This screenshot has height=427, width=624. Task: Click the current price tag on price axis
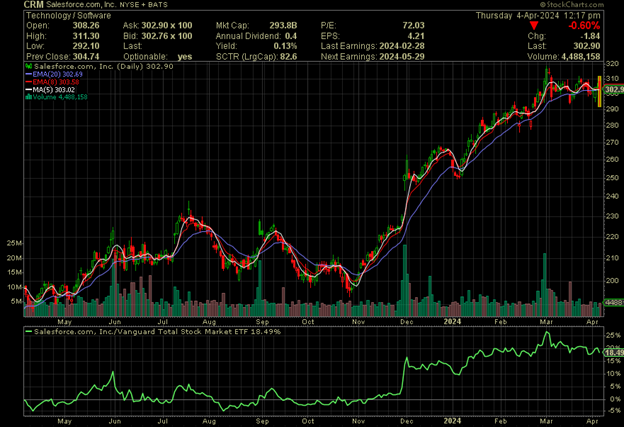(x=614, y=90)
